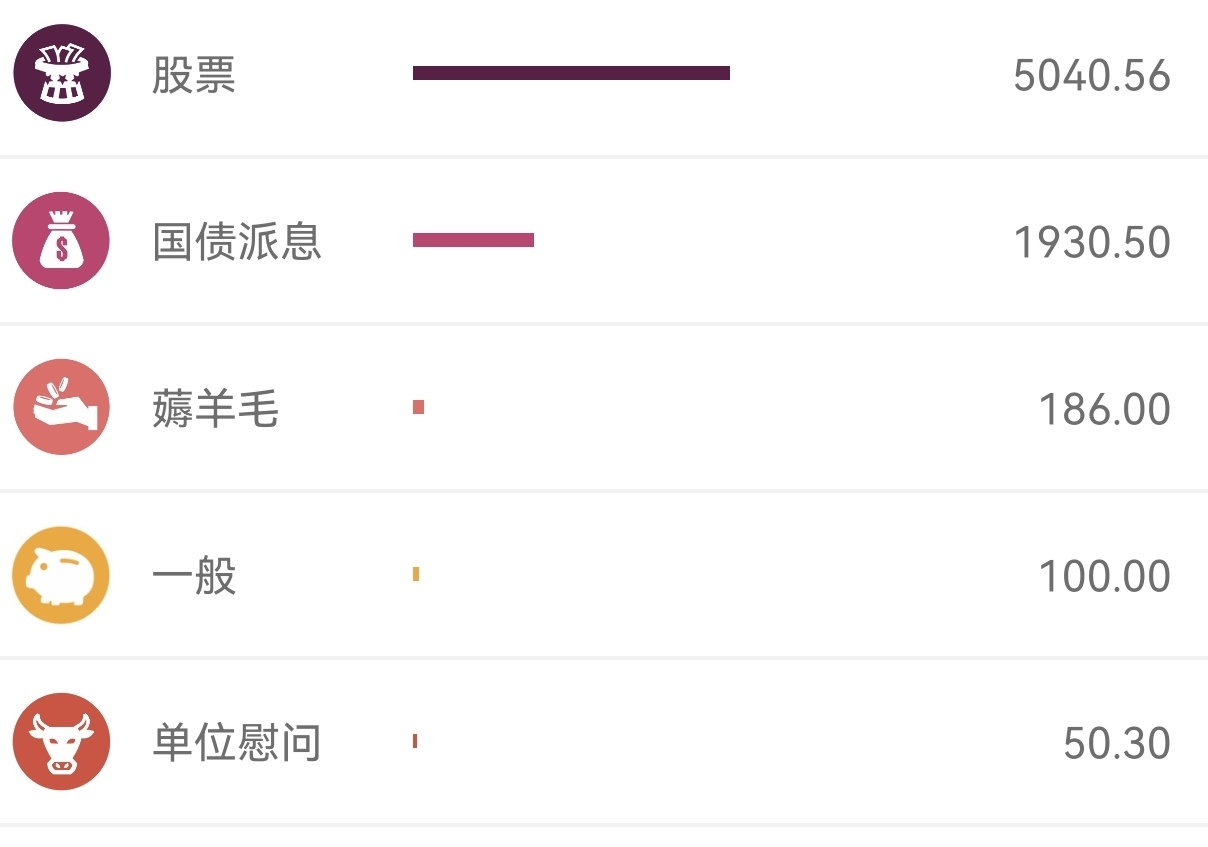
Task: Click the dark purple 股票 progress bar
Action: coord(571,72)
